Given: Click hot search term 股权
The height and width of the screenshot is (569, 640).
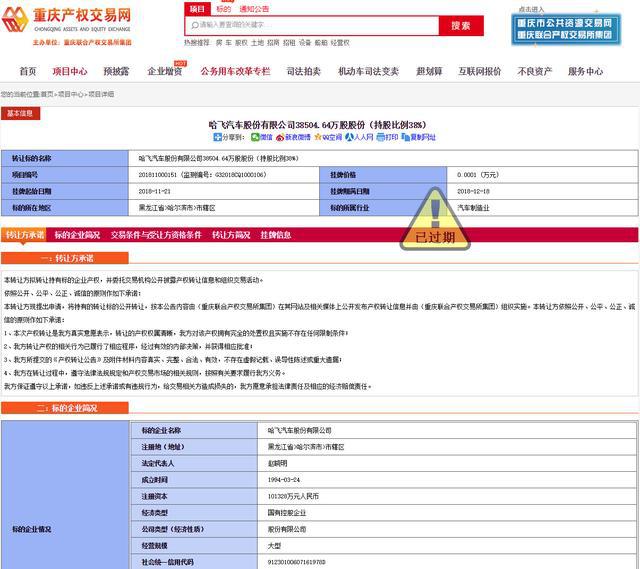Looking at the screenshot, I should (241, 42).
